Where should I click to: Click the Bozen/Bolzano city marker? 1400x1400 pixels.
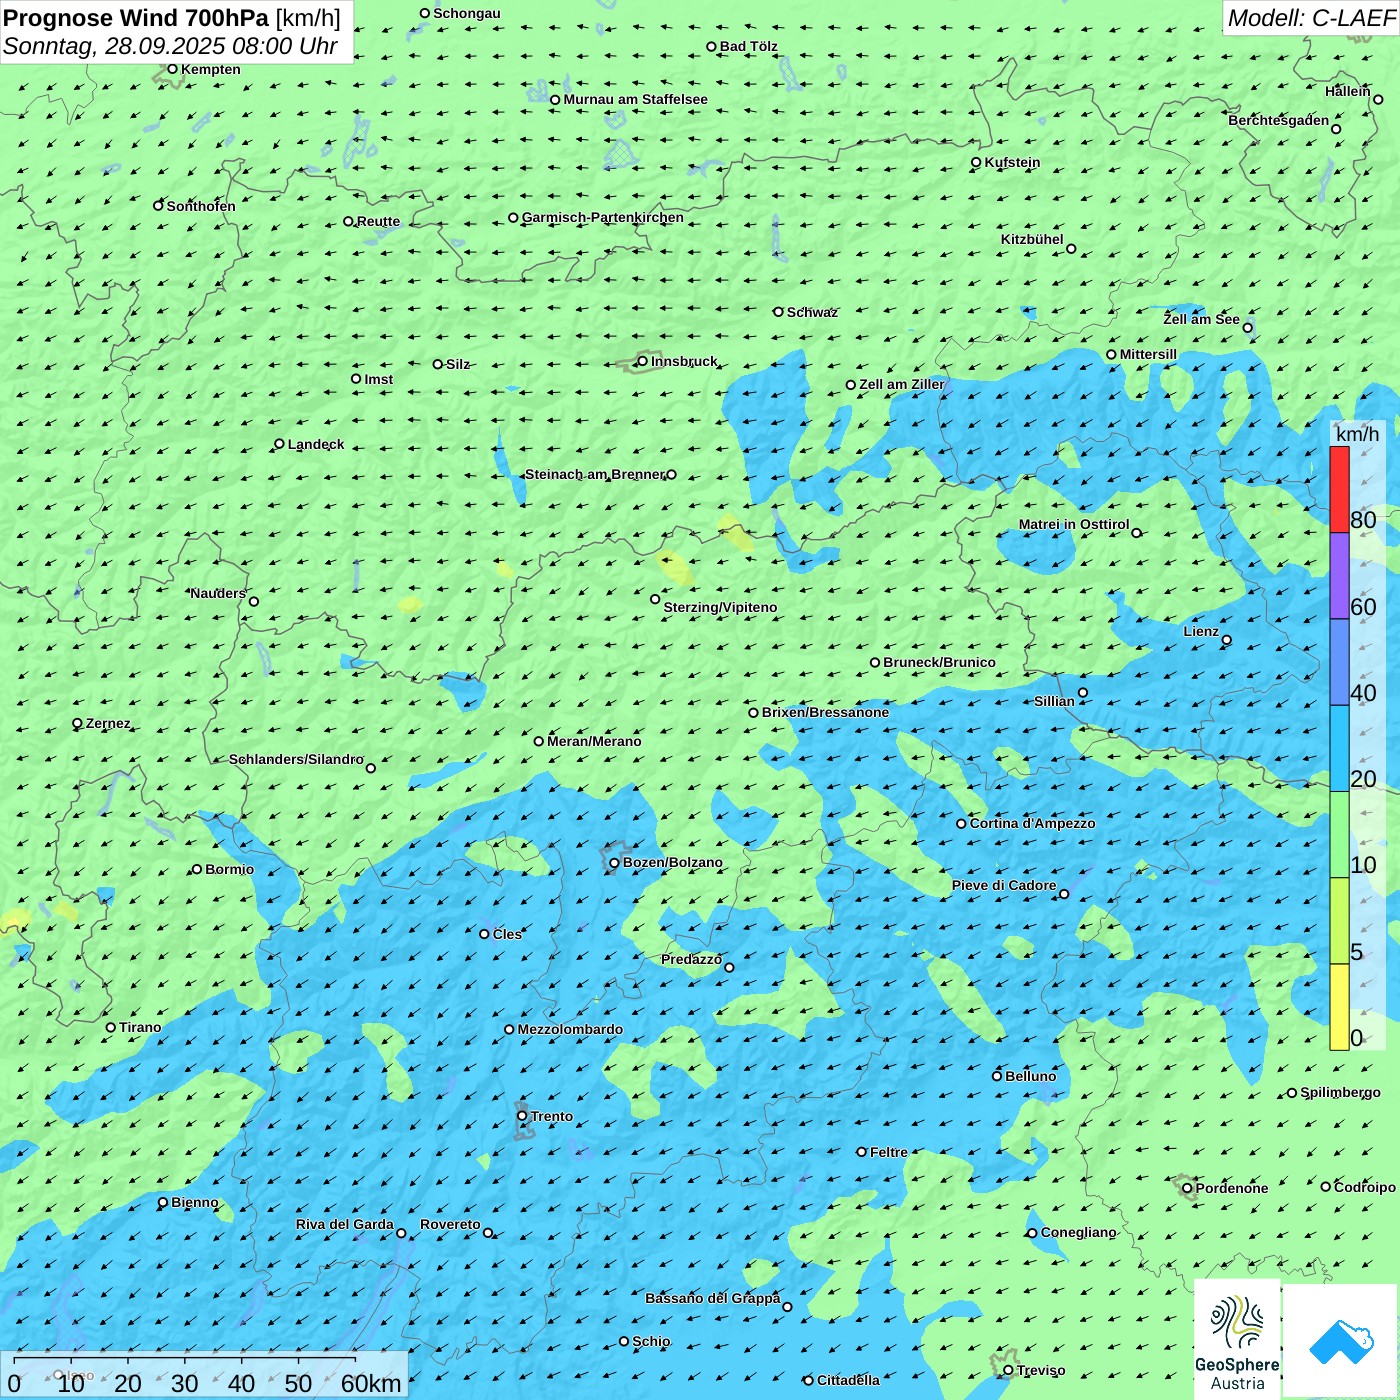pyautogui.click(x=614, y=863)
